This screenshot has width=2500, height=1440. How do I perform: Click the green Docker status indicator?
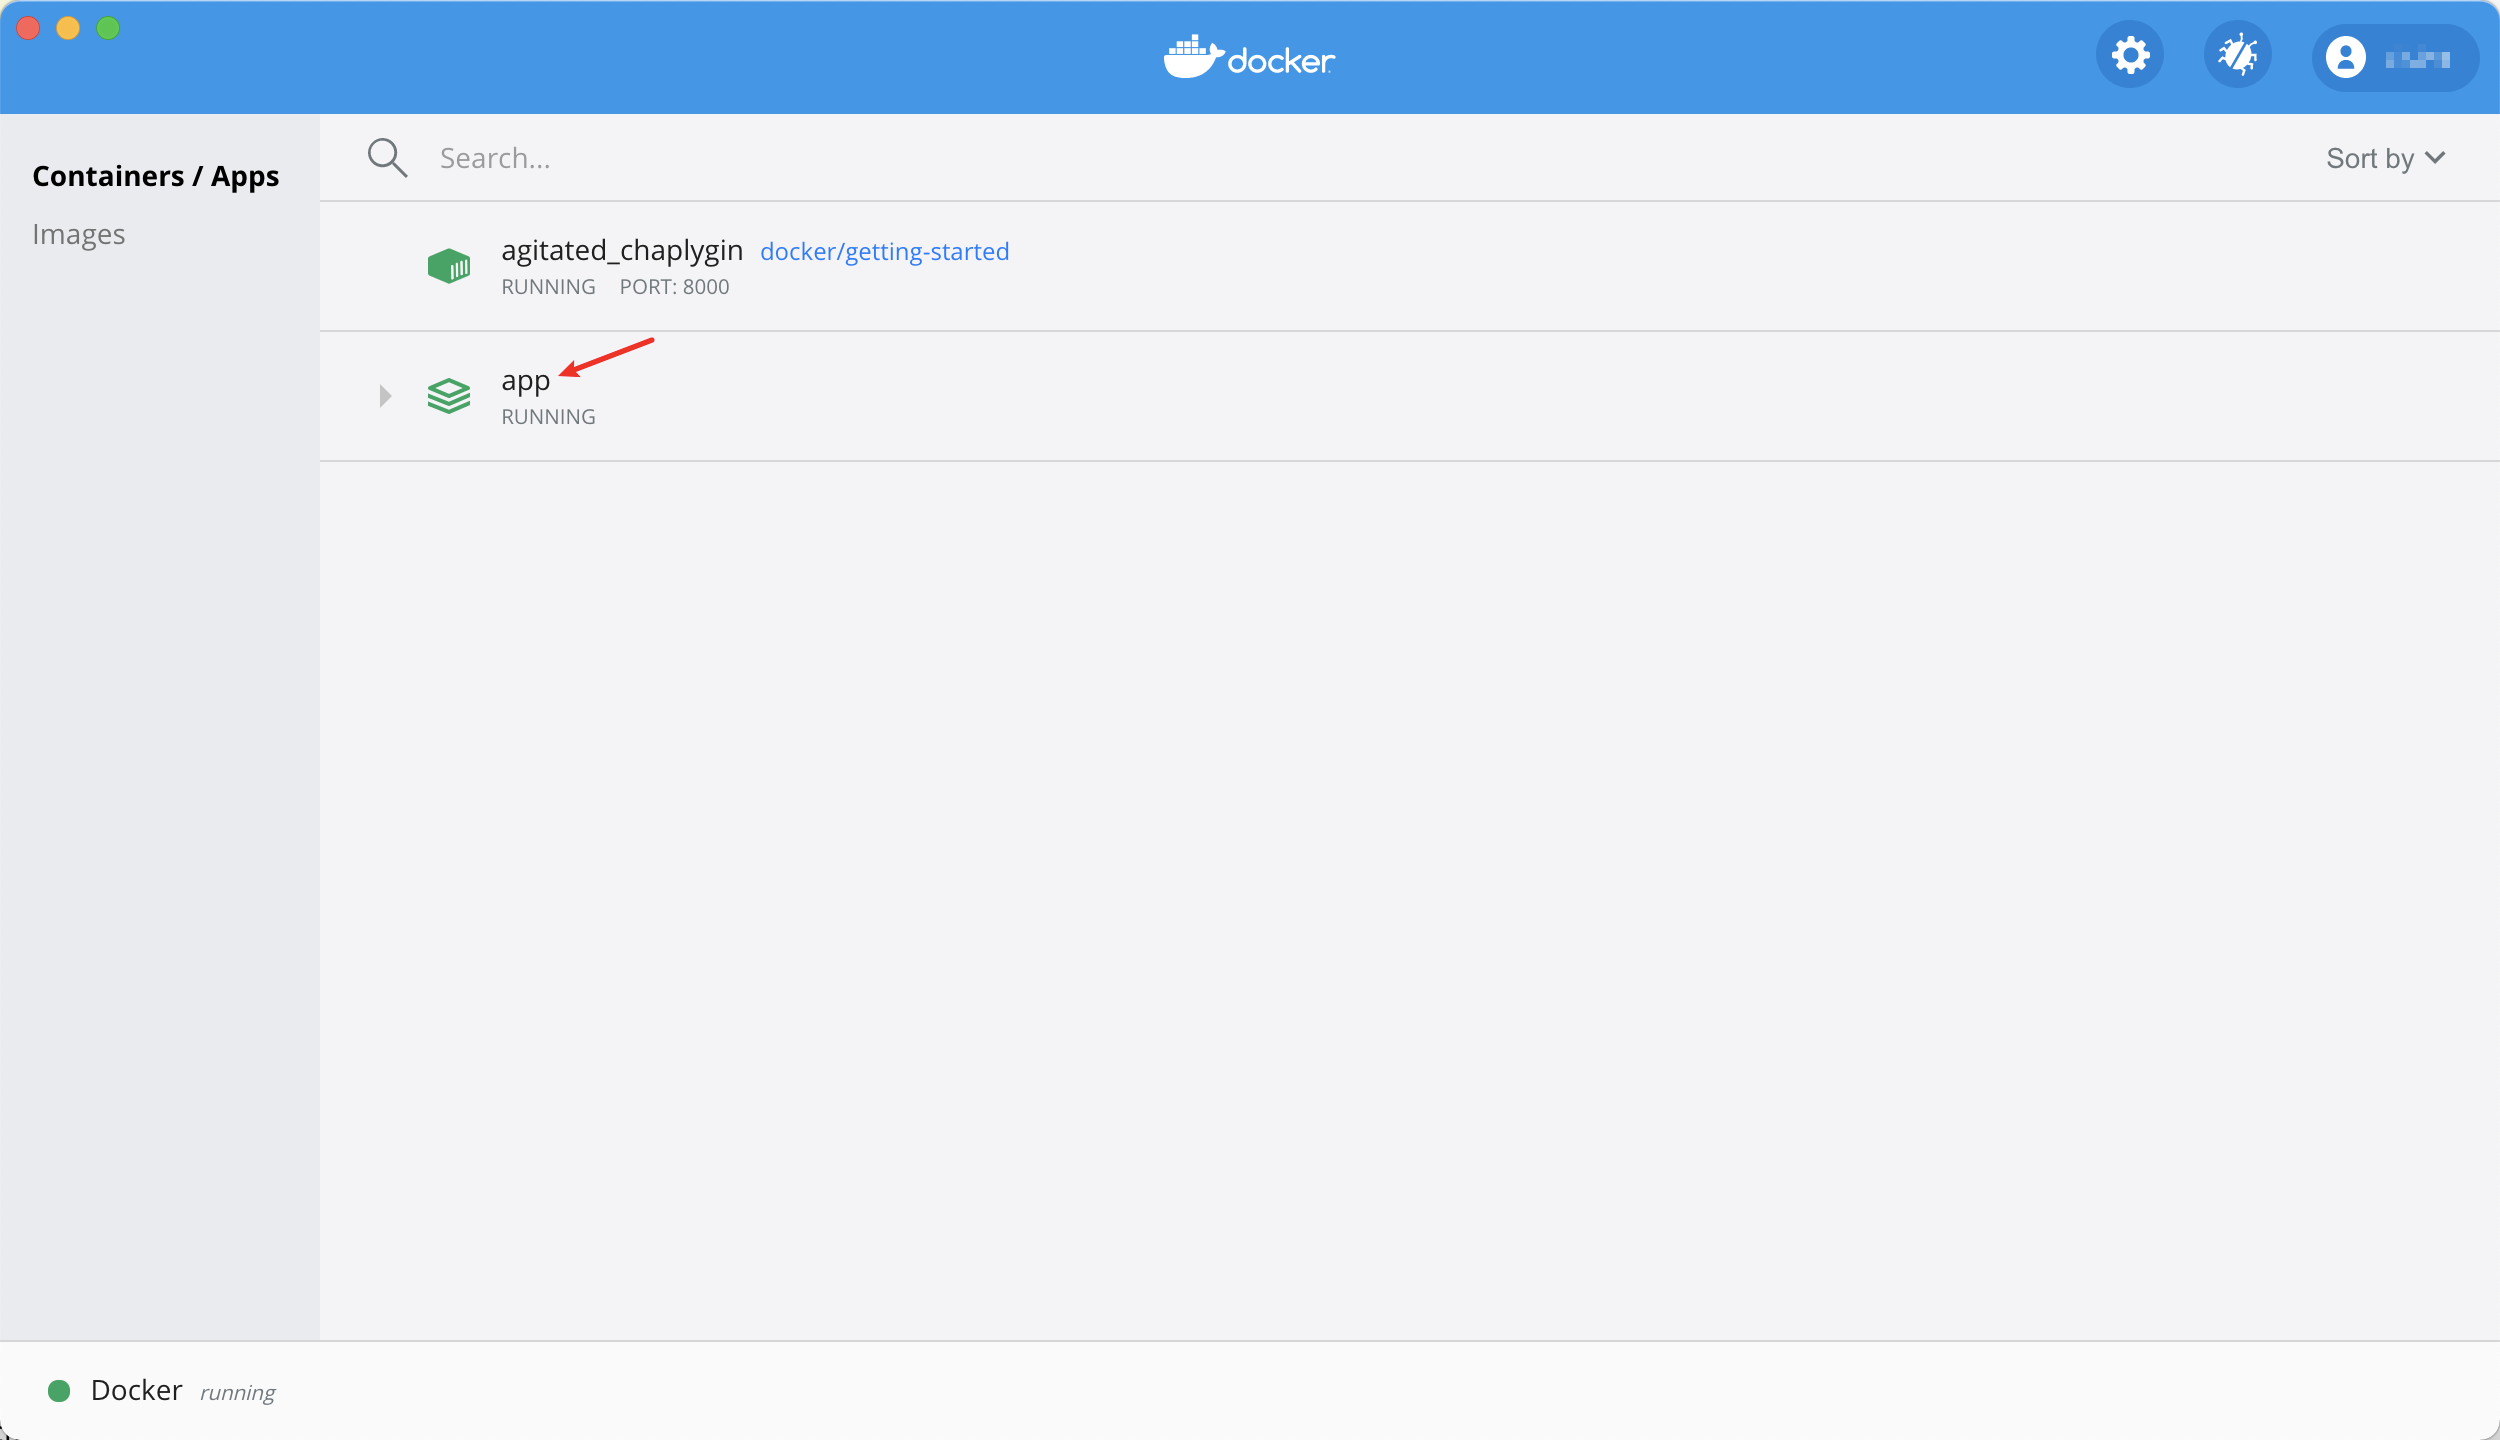click(x=59, y=1391)
